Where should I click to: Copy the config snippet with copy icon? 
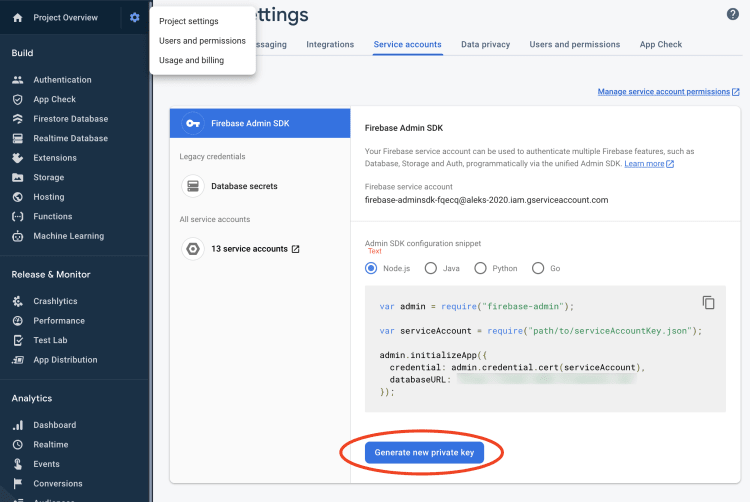point(708,303)
